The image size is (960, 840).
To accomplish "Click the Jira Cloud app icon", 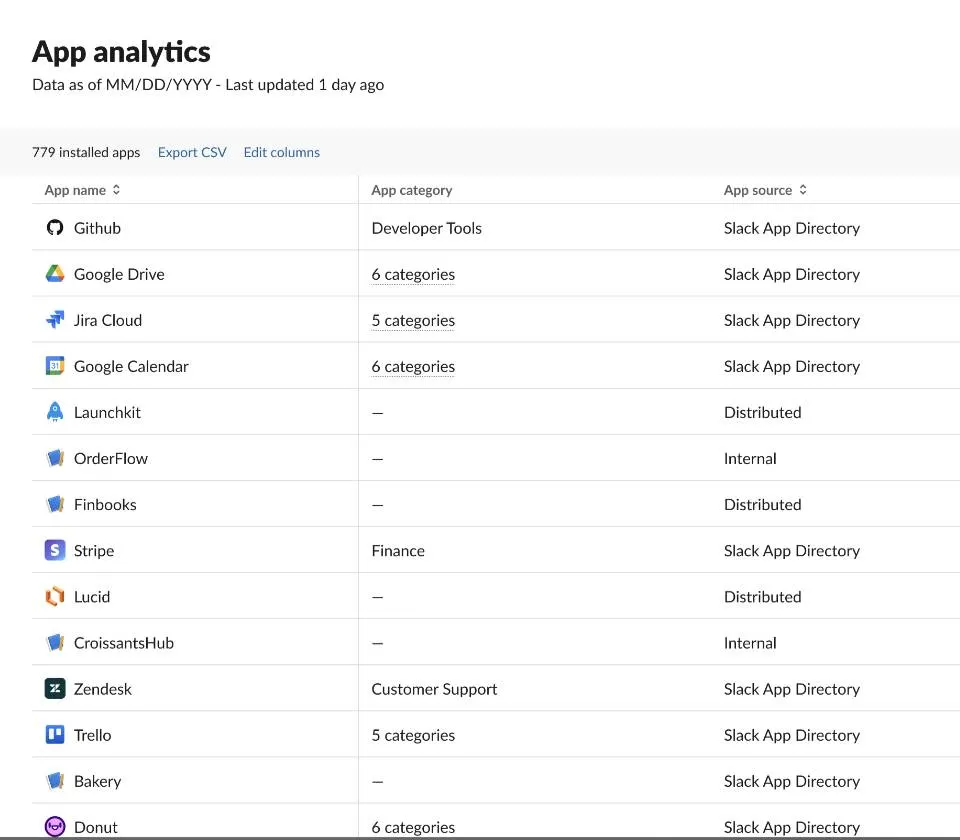I will [x=55, y=320].
